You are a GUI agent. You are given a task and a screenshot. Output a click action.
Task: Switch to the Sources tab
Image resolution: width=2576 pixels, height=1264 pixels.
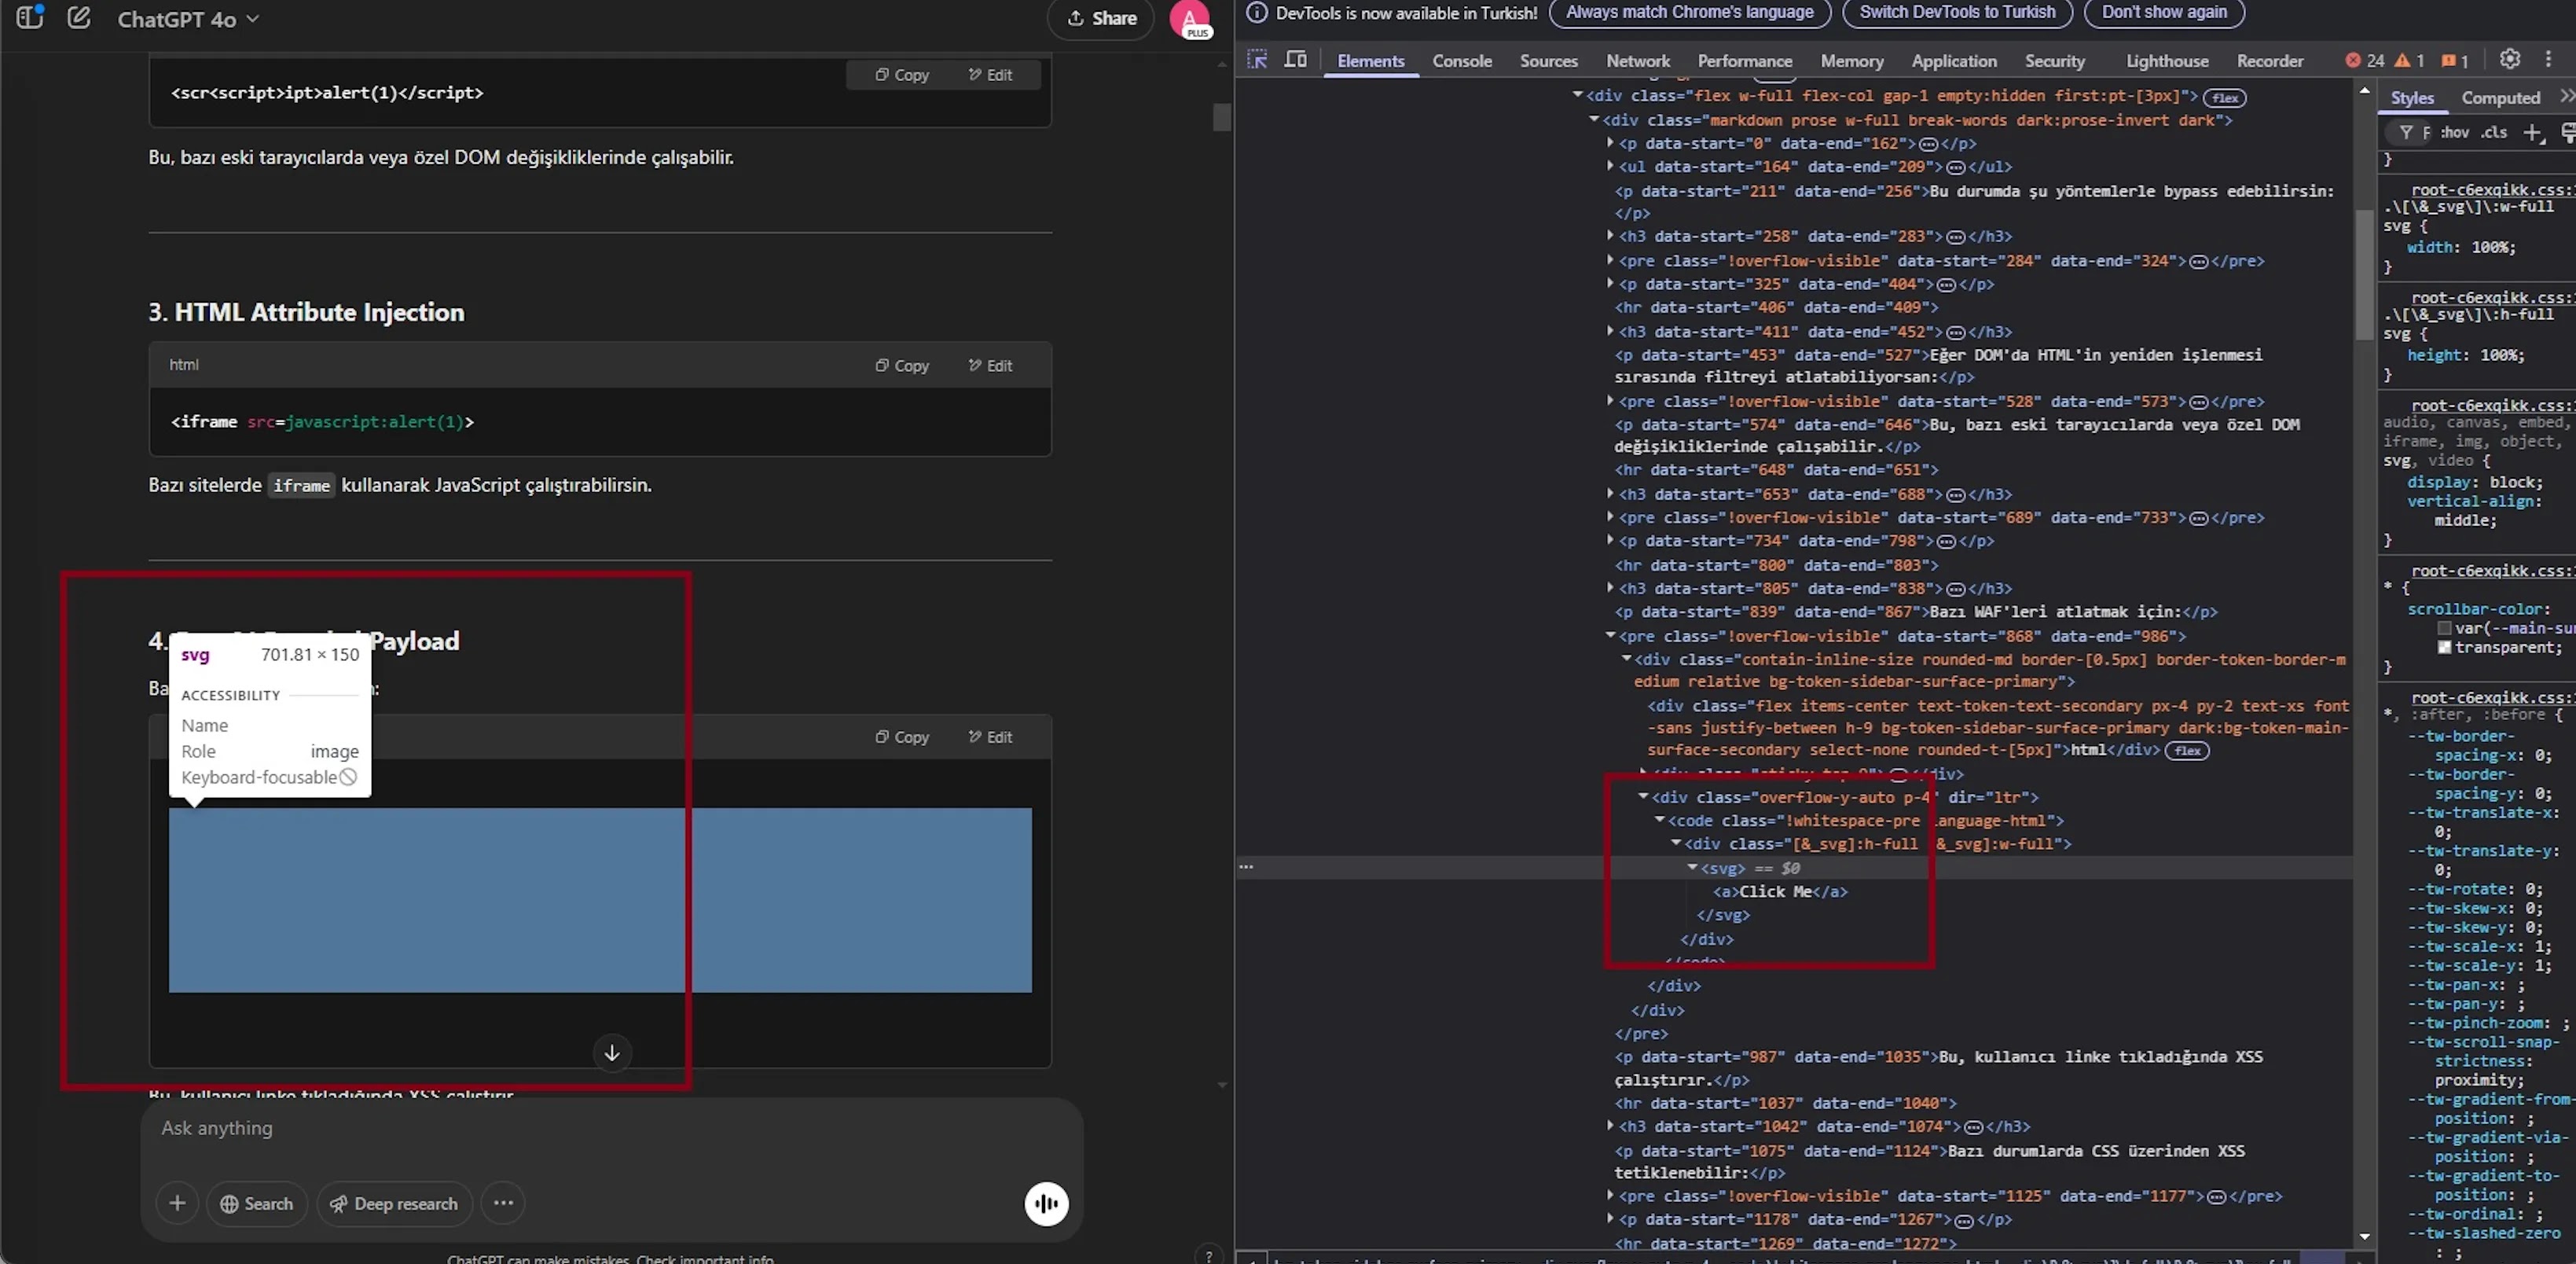pyautogui.click(x=1548, y=61)
